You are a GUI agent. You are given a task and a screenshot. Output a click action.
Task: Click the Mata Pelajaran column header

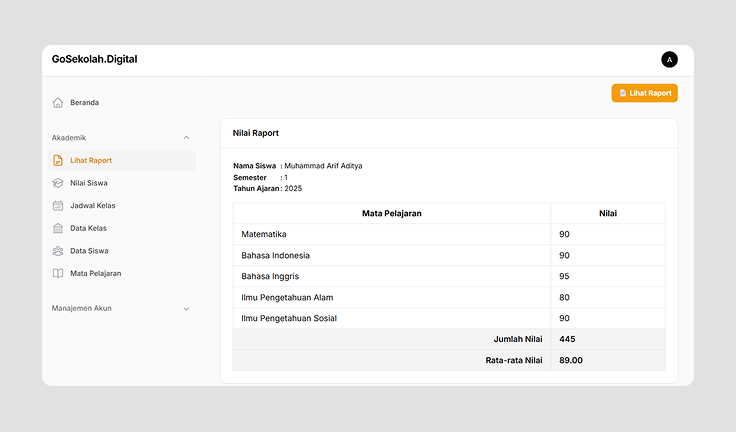pos(391,213)
